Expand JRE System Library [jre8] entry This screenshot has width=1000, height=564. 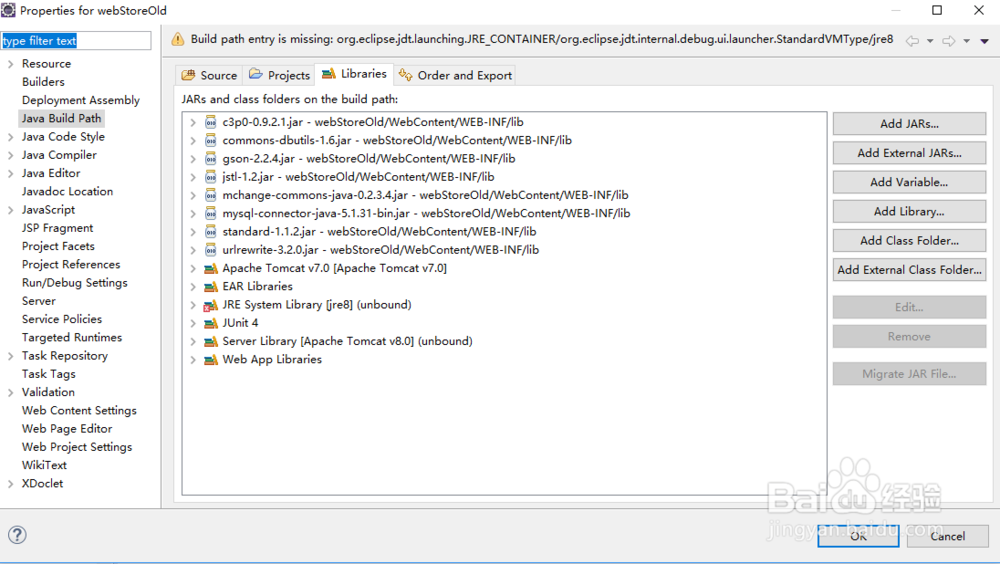[193, 305]
